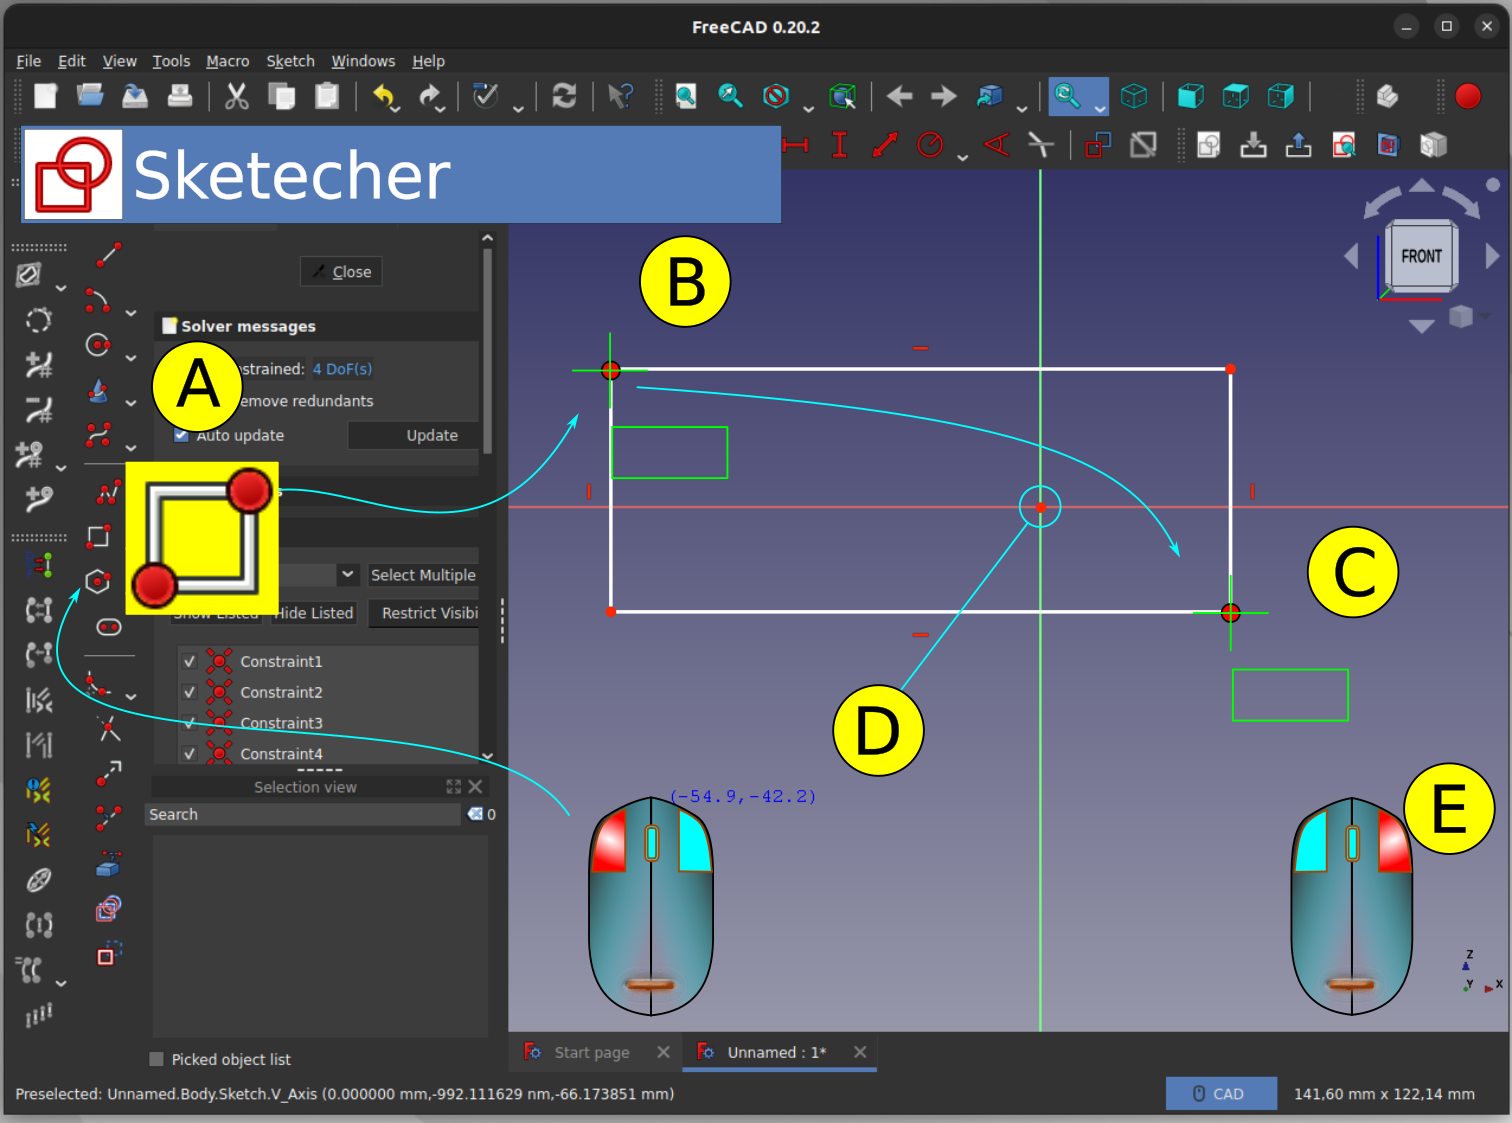Screen dimensions: 1512x1123
Task: Expand the conic tools dropdown arrow
Action: tap(131, 403)
